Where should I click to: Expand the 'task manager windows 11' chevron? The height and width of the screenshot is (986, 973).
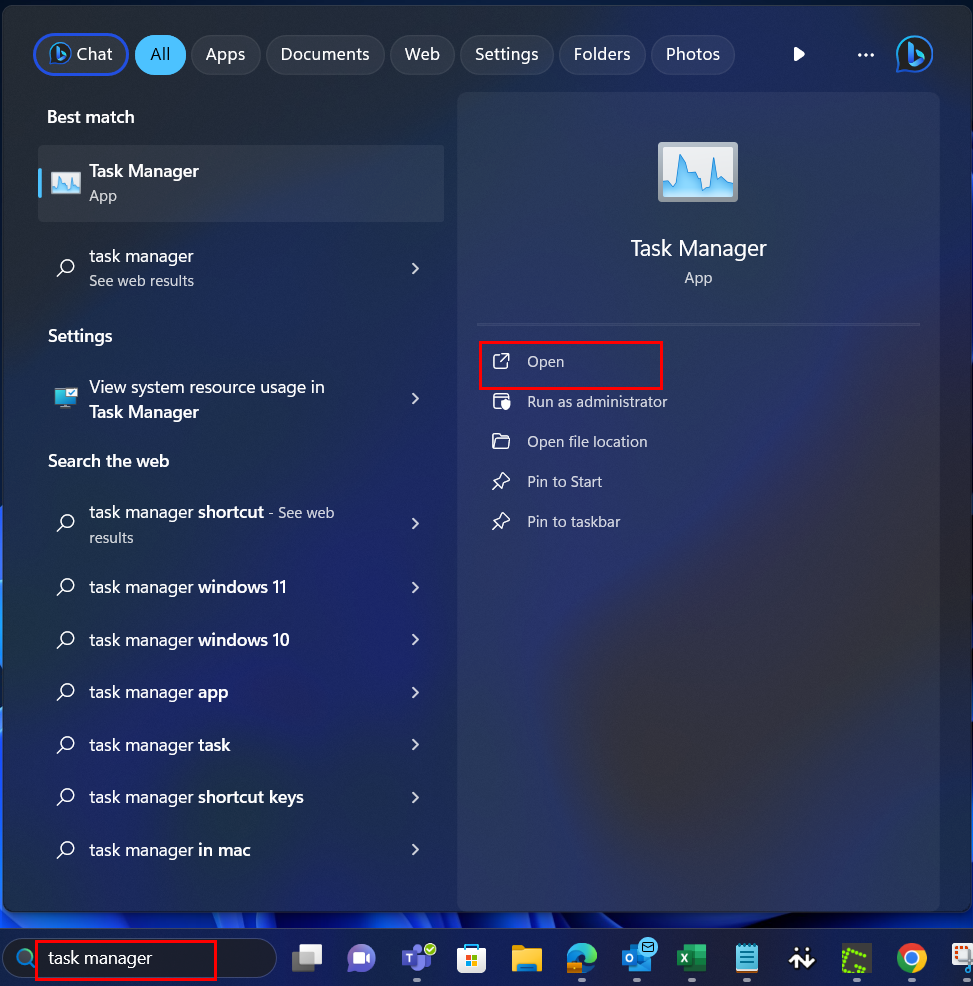click(x=415, y=587)
